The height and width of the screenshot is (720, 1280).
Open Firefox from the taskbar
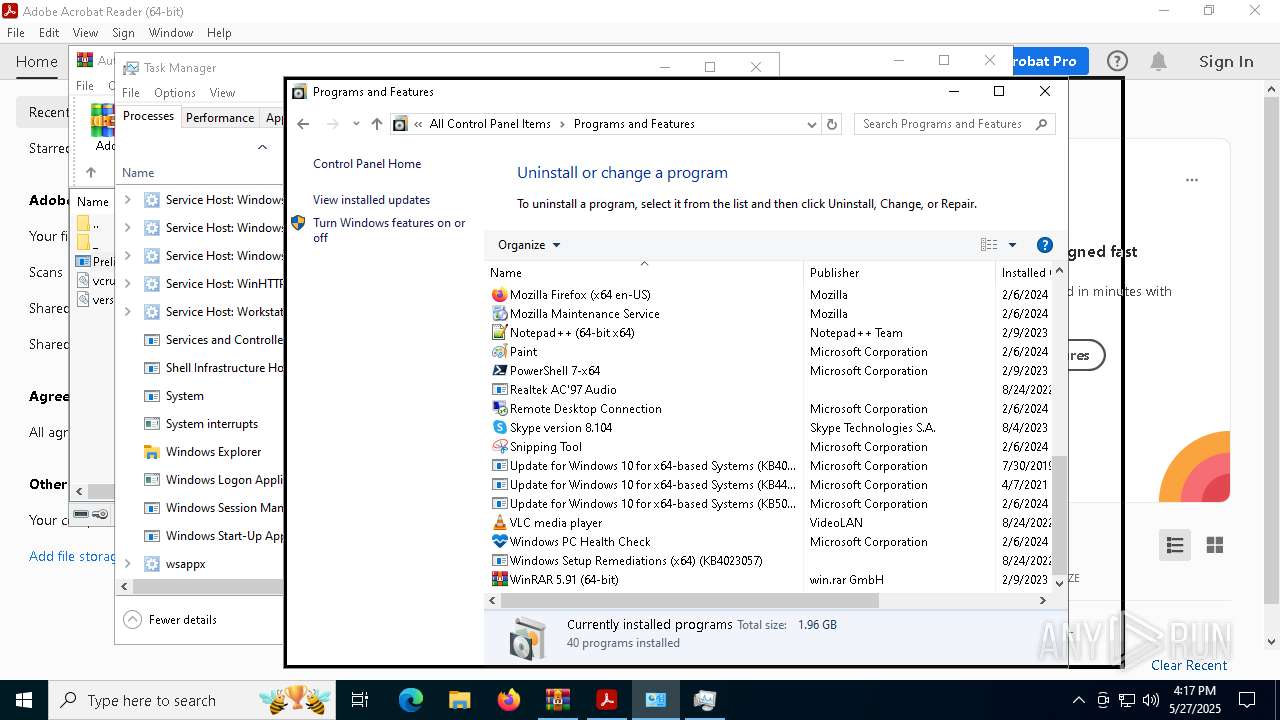coord(509,700)
